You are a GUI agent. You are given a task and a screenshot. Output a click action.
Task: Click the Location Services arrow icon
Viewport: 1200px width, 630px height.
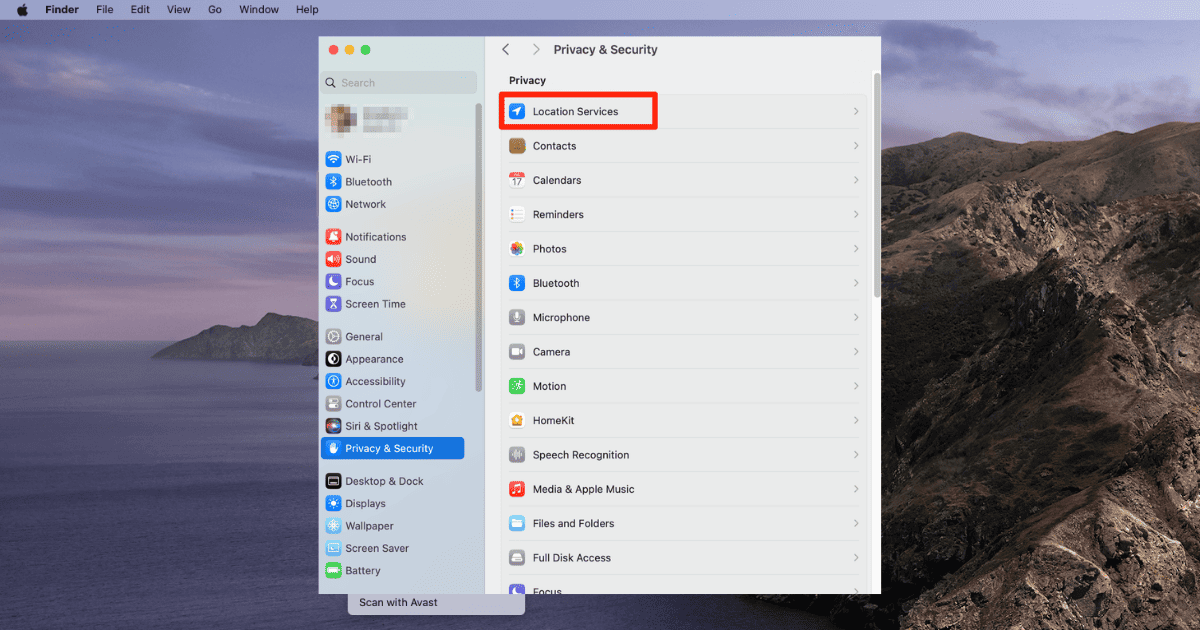coord(517,112)
